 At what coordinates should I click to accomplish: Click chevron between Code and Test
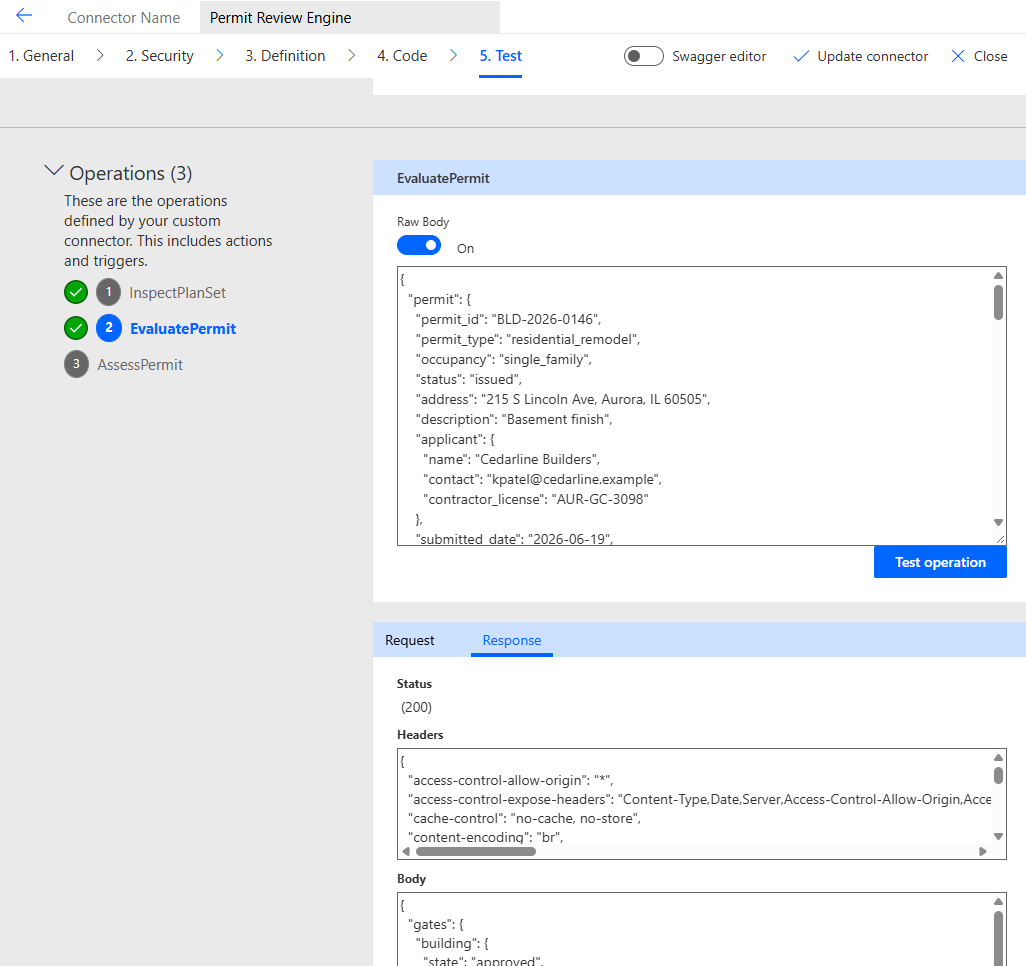pyautogui.click(x=453, y=56)
